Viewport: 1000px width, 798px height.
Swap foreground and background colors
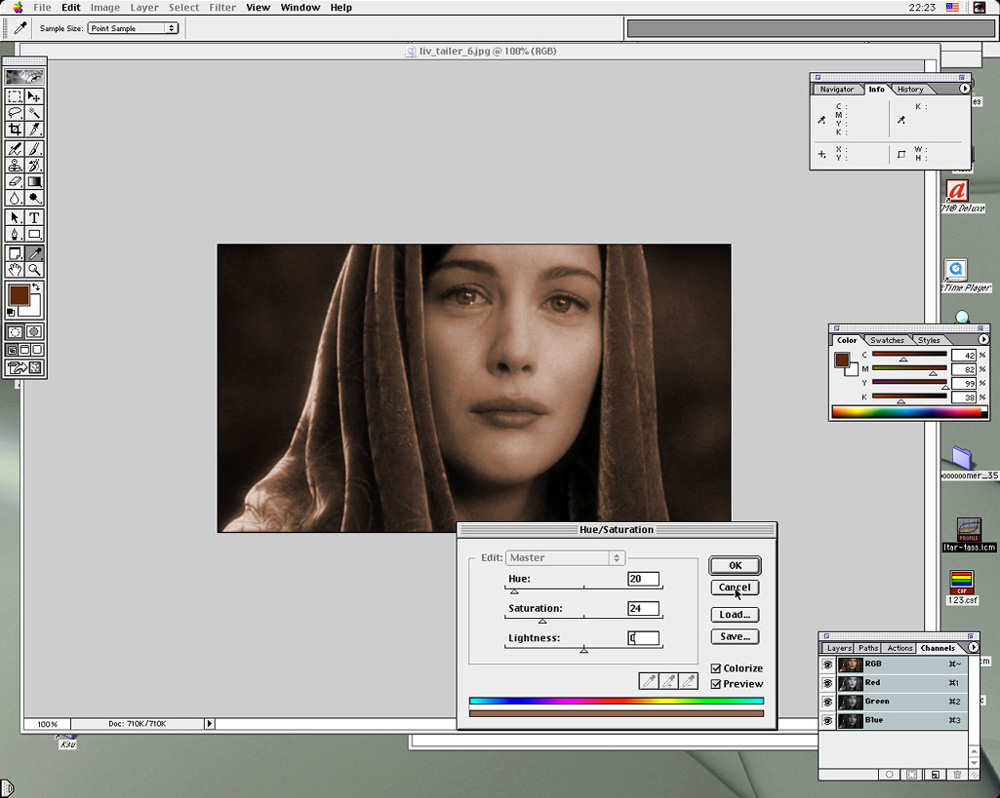pyautogui.click(x=37, y=288)
